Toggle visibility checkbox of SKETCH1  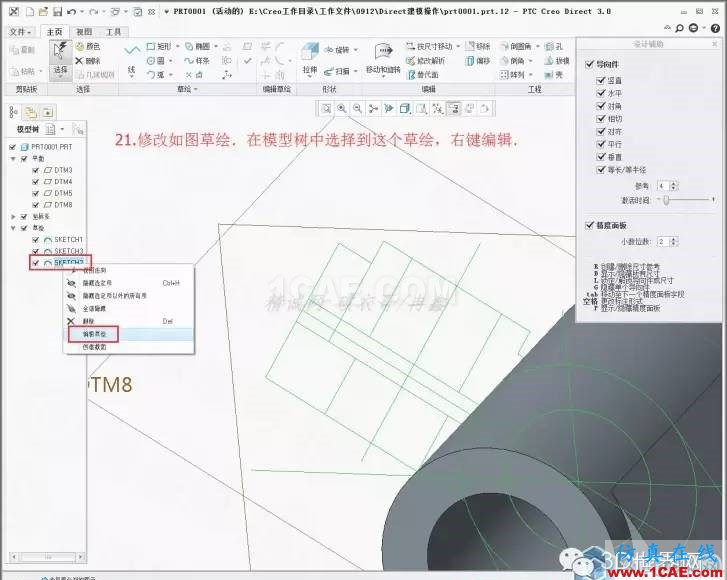point(36,240)
